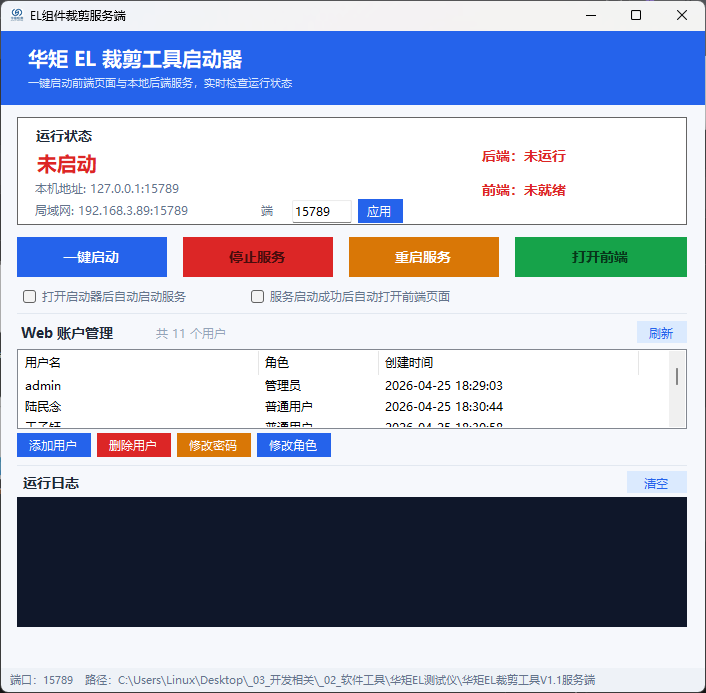
Task: Click the app logo icon in title bar
Action: tap(17, 15)
